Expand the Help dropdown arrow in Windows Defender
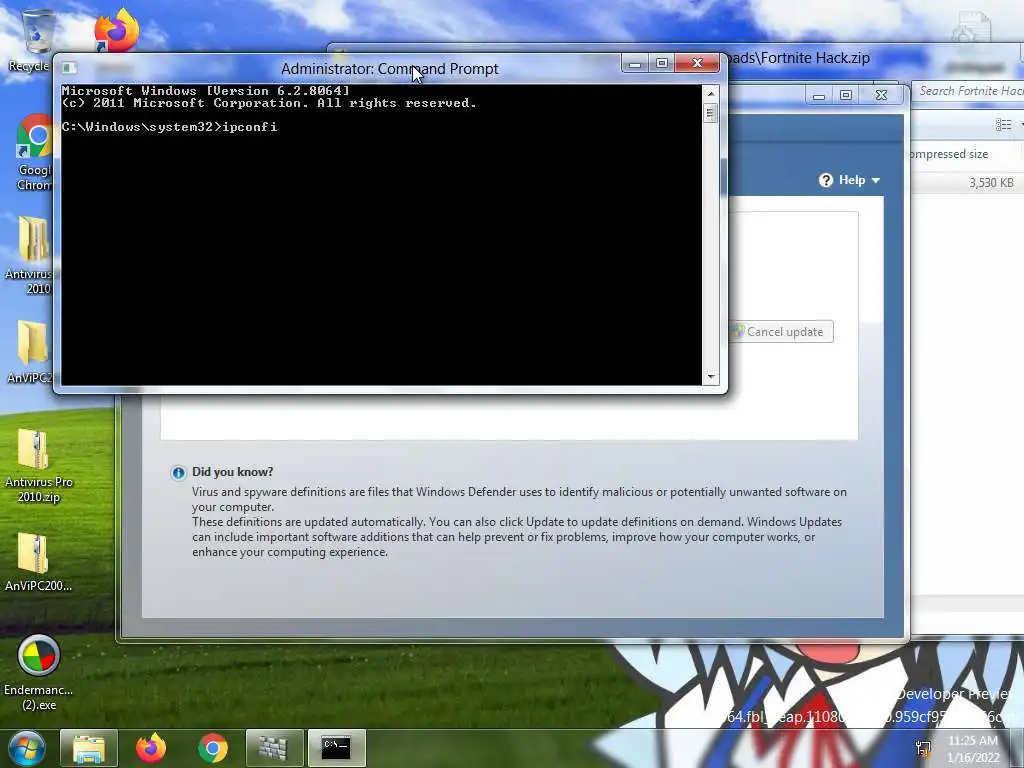 (x=876, y=180)
